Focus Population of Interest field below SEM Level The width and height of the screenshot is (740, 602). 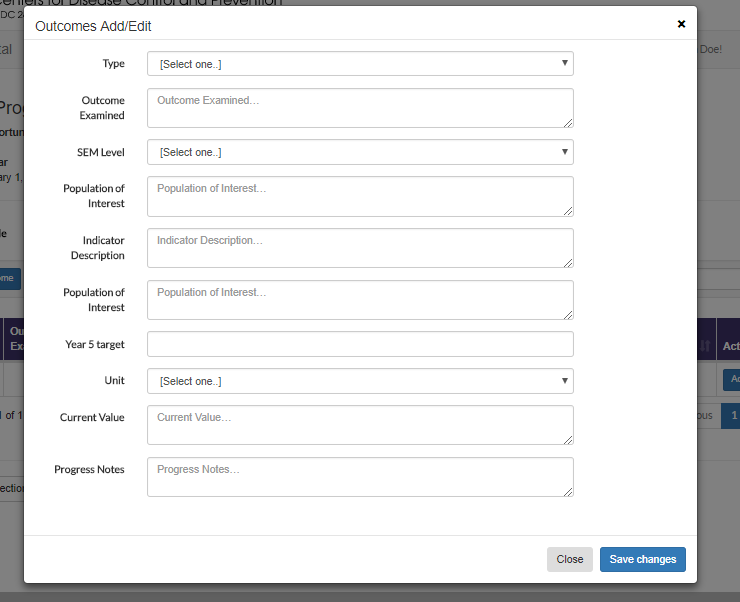[360, 196]
